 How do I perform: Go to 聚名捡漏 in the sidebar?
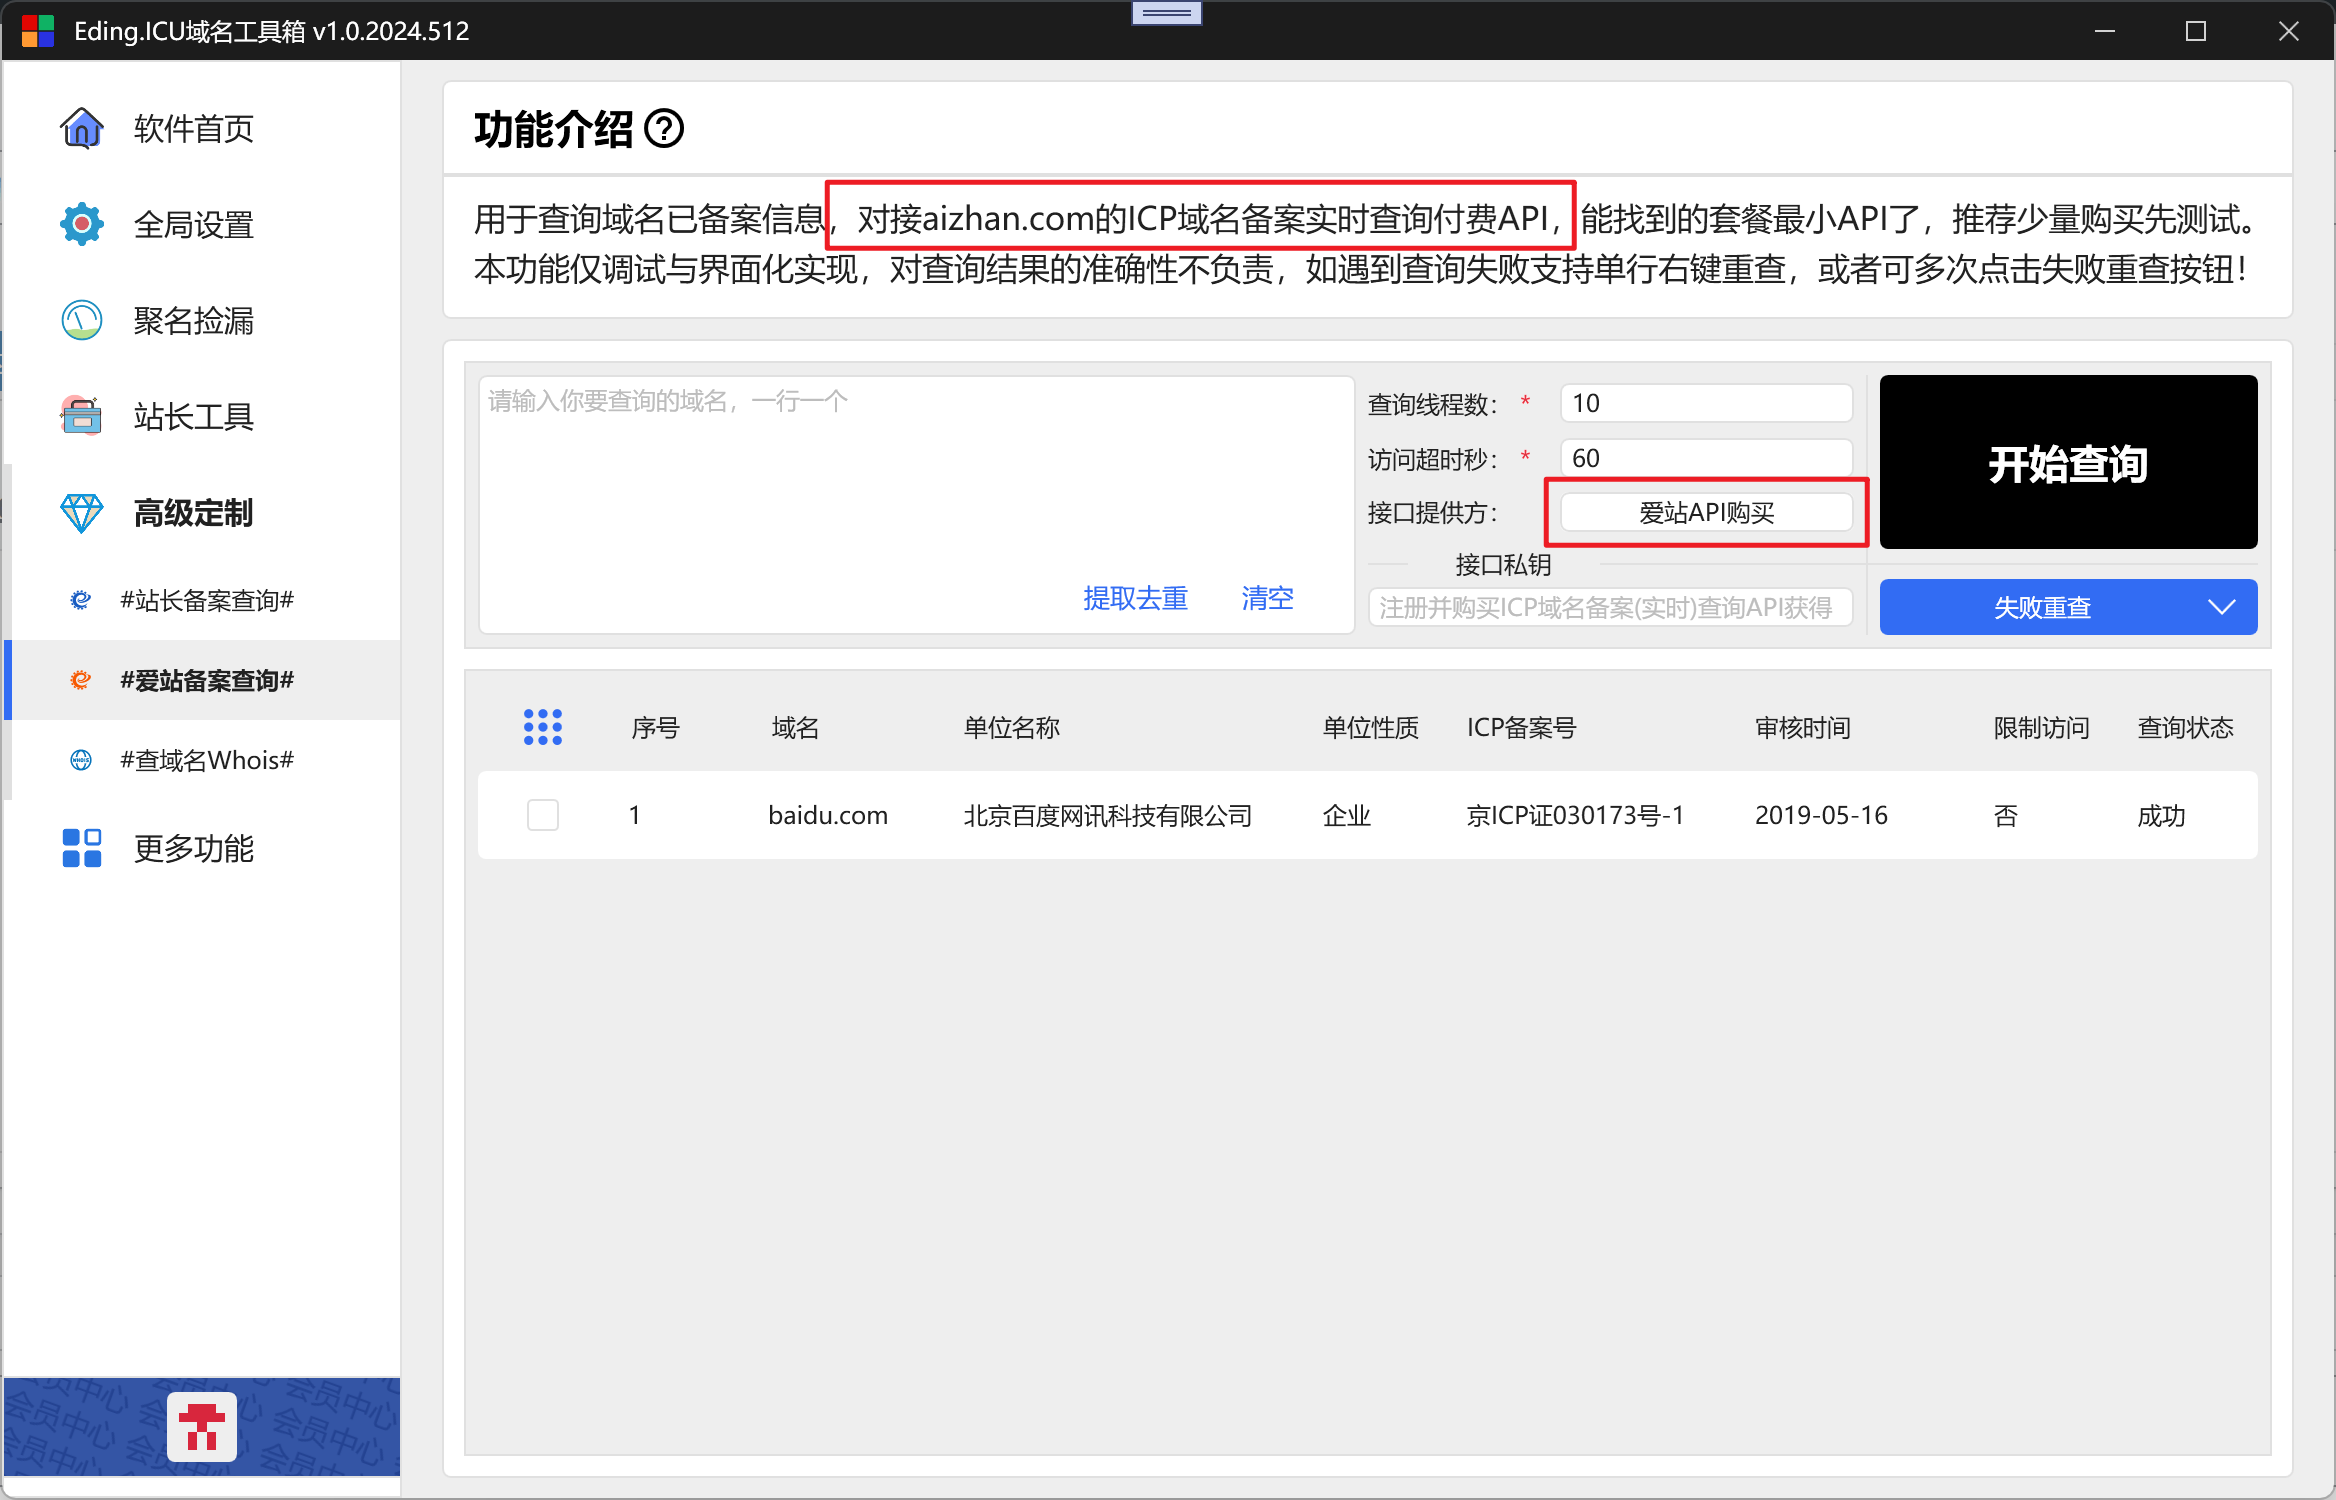click(202, 320)
